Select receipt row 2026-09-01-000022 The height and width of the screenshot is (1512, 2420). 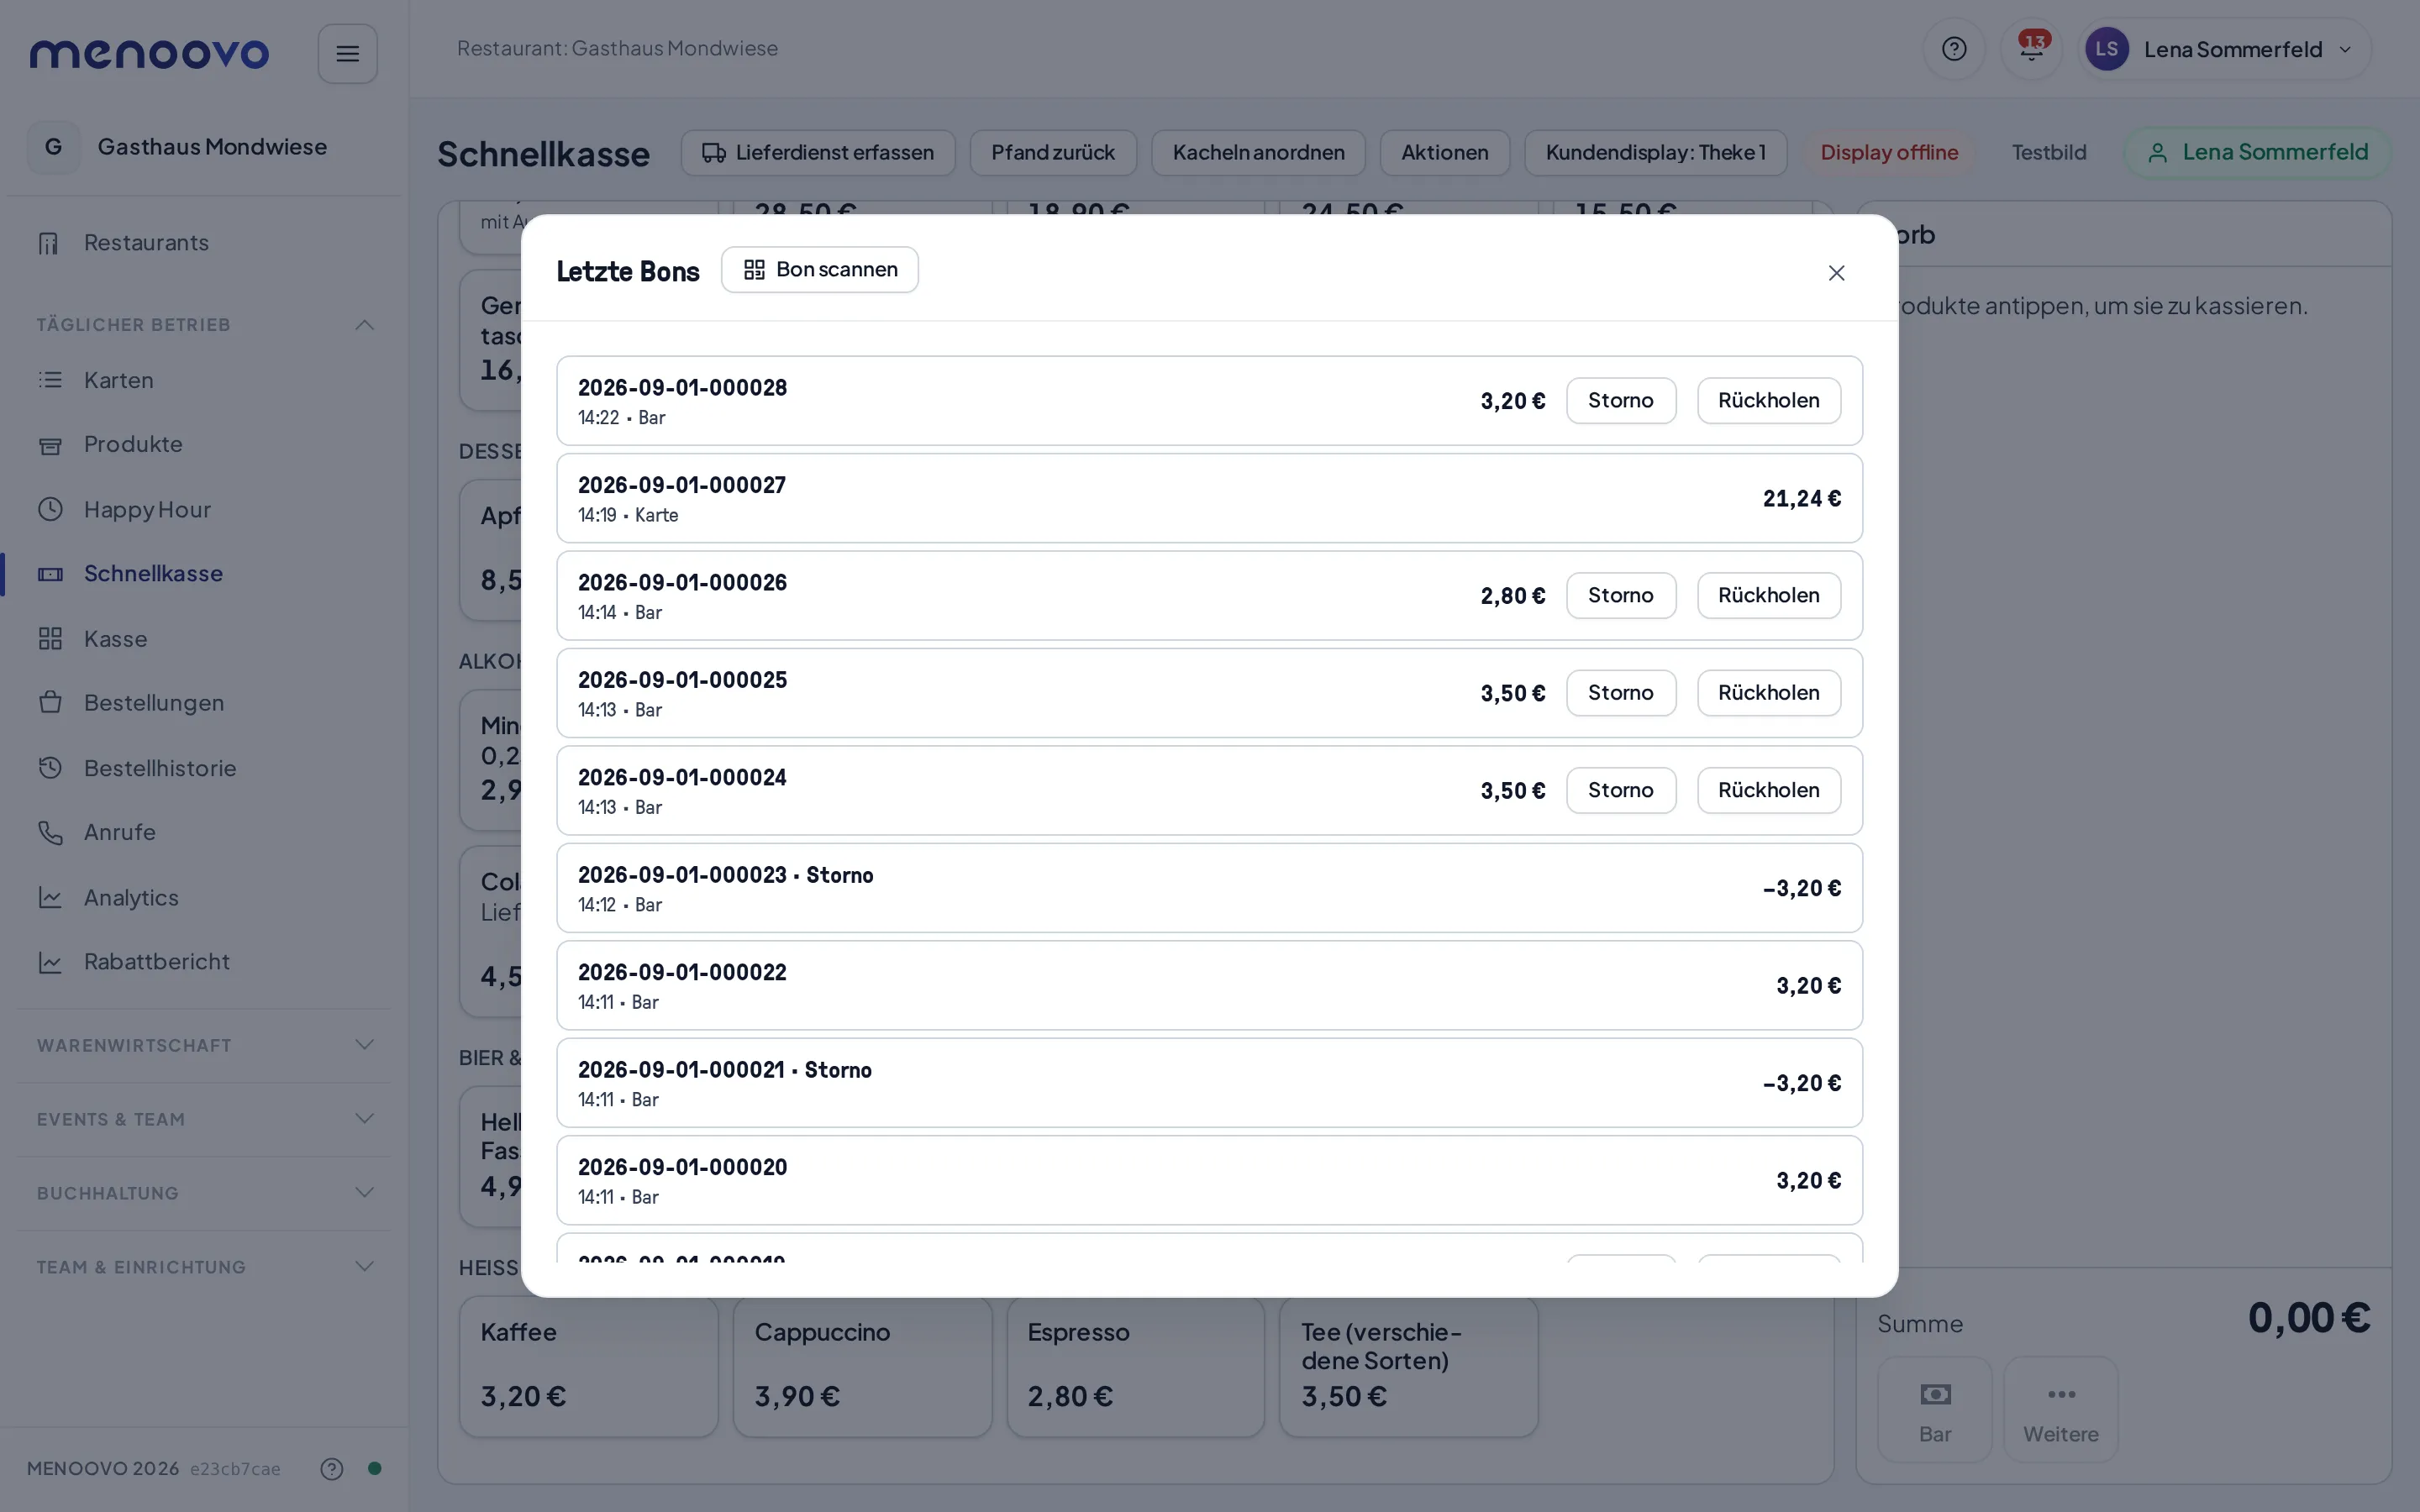click(1209, 985)
